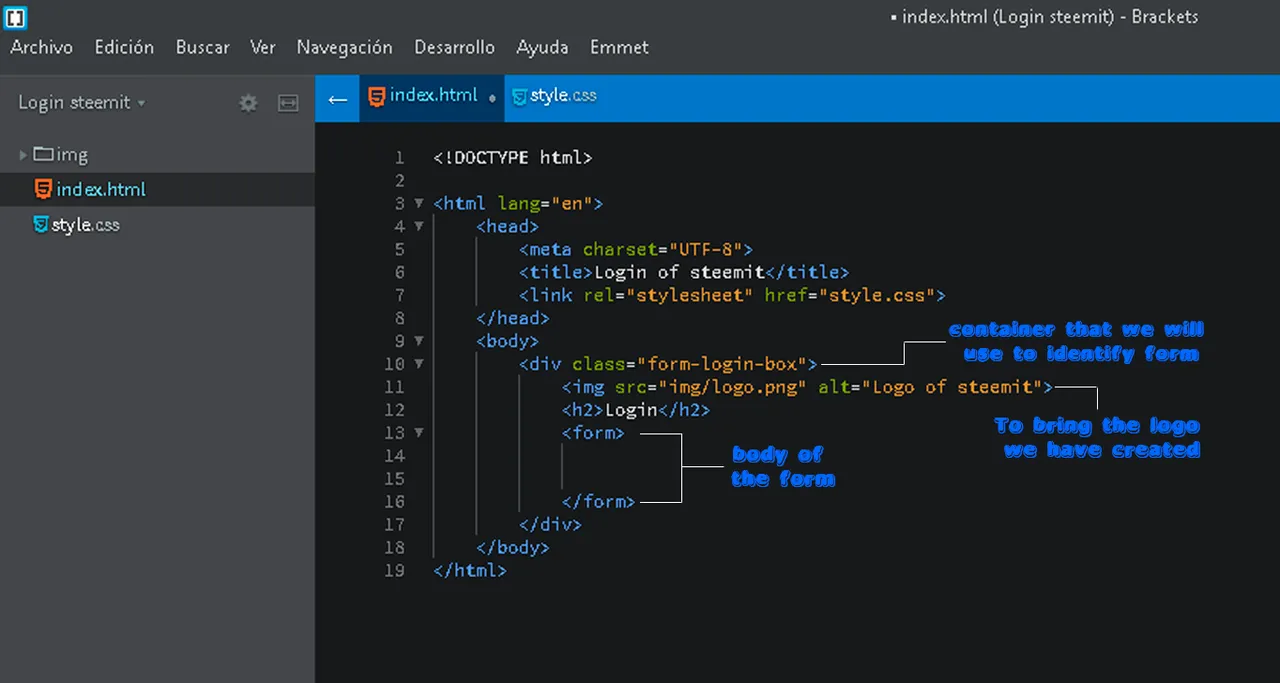Screen dimensions: 1280x683
Task: Click title text Login of steemit
Action: point(679,272)
